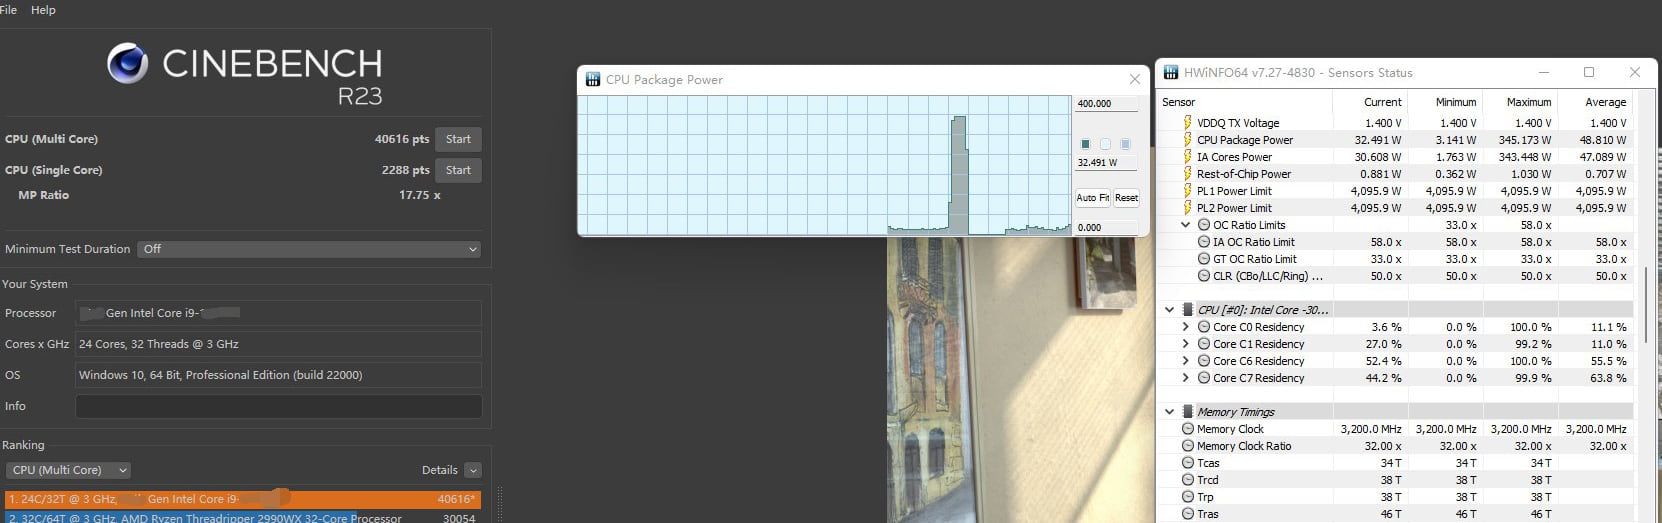
Task: Click the Memory Clock sensor clock icon
Action: tap(1188, 429)
